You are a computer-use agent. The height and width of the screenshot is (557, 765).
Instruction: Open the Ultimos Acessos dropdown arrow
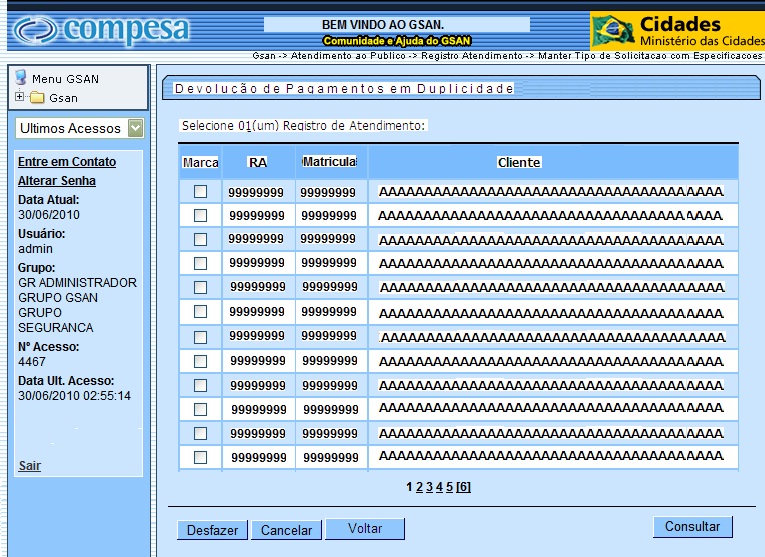tap(135, 128)
